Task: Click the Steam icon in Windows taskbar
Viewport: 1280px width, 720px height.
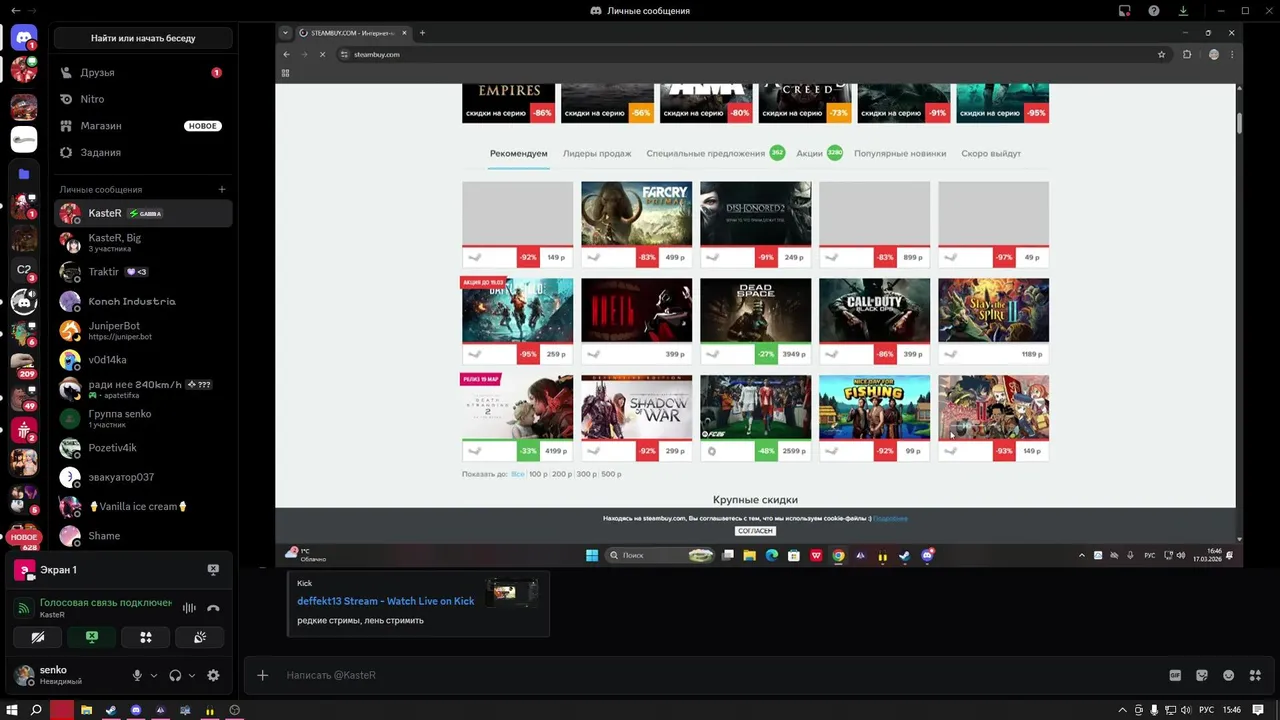Action: pos(111,710)
